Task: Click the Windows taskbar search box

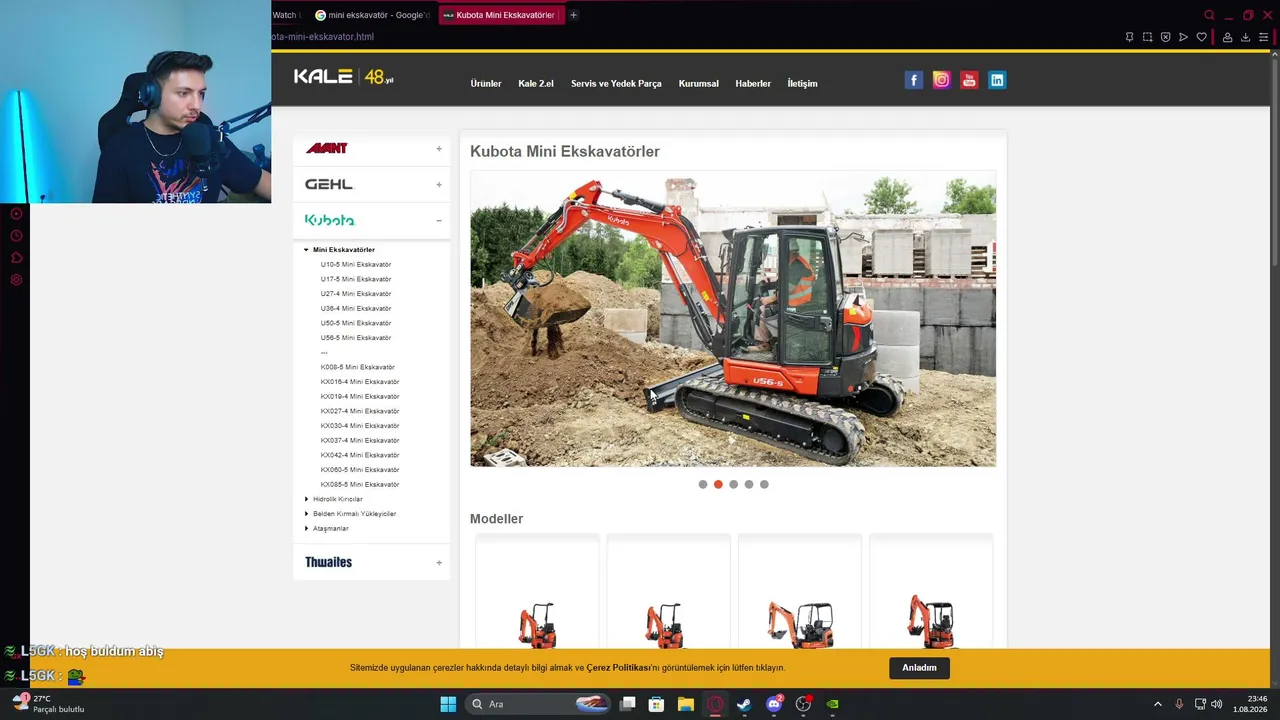Action: coord(536,704)
